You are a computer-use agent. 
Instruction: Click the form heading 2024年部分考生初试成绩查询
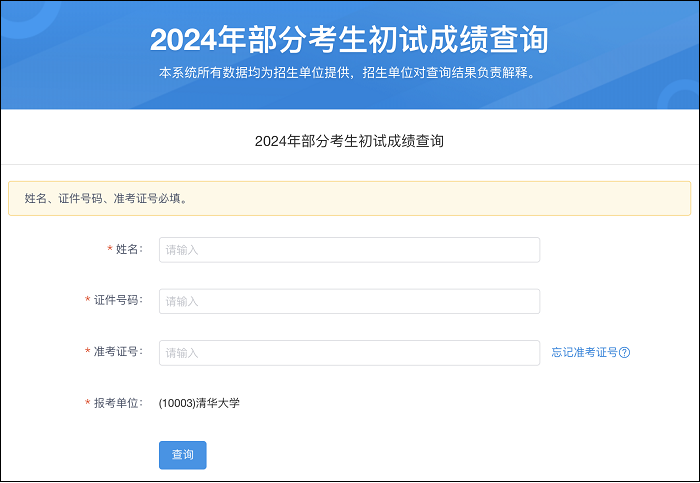tap(349, 141)
